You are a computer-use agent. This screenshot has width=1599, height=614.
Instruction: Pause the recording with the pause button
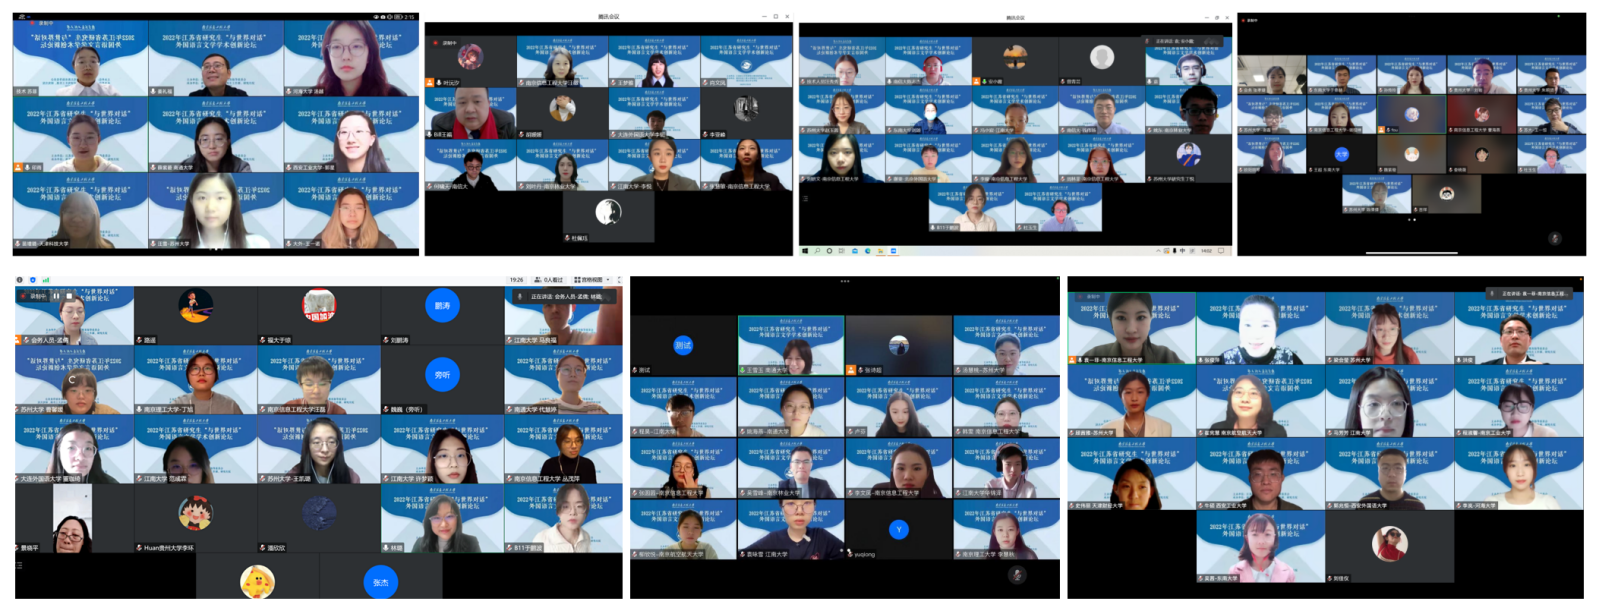point(57,296)
